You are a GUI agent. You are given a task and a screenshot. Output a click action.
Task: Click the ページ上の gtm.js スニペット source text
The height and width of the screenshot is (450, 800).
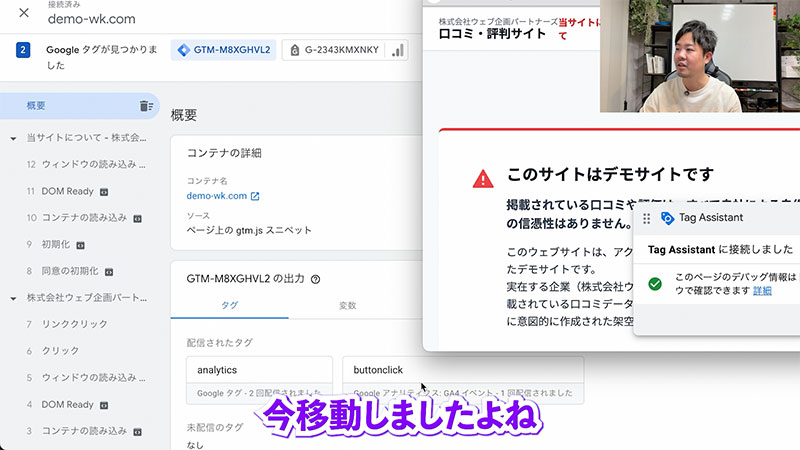(249, 230)
